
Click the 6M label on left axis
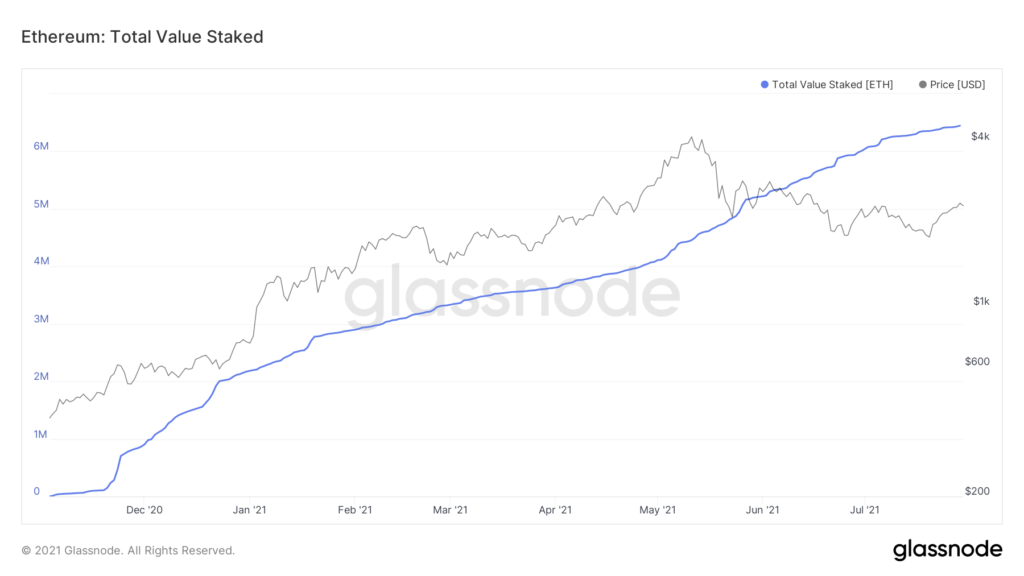pos(42,146)
